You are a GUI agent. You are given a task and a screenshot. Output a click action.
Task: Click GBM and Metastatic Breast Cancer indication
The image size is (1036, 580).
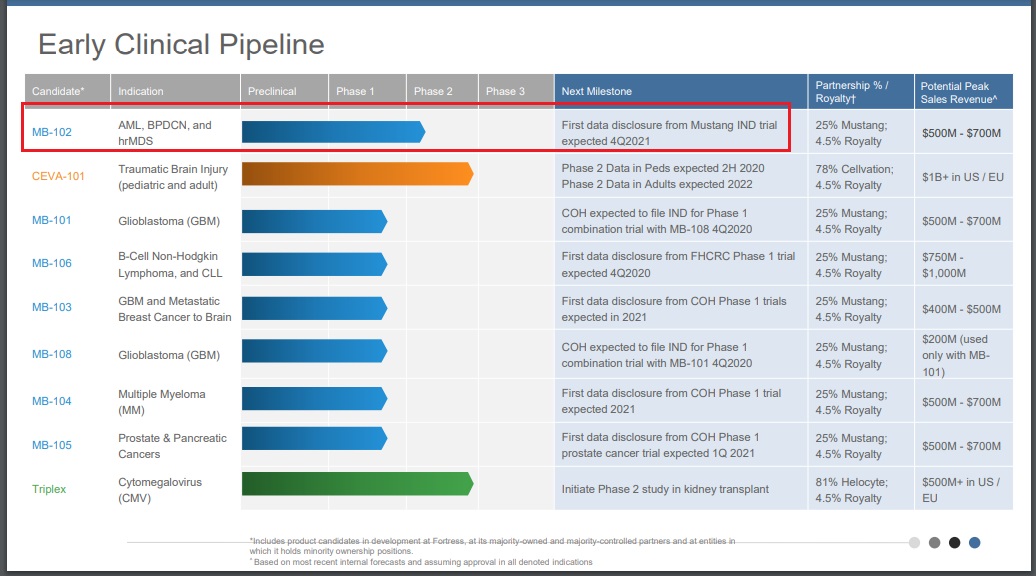175,309
